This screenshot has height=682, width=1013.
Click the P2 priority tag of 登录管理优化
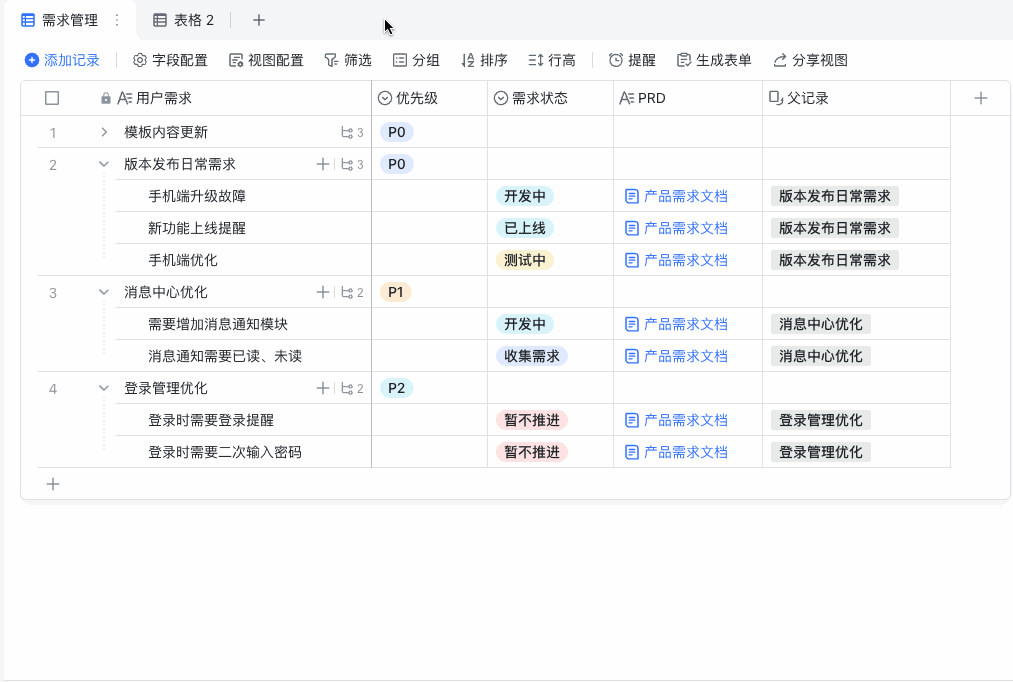point(397,388)
